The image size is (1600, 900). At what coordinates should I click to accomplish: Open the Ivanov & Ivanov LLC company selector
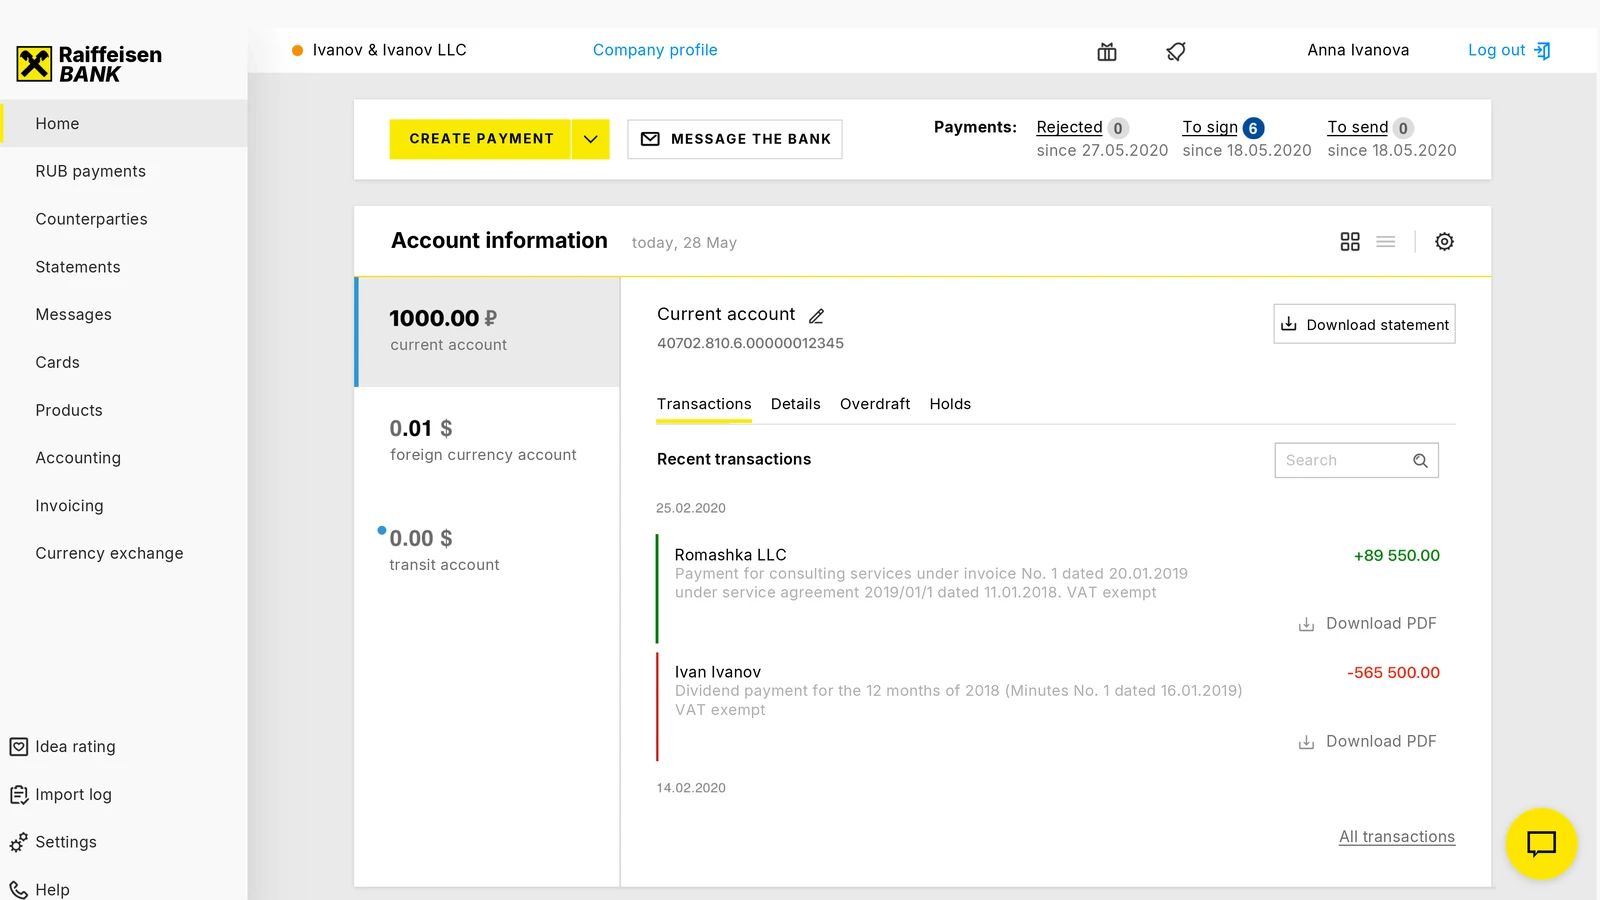[x=379, y=50]
